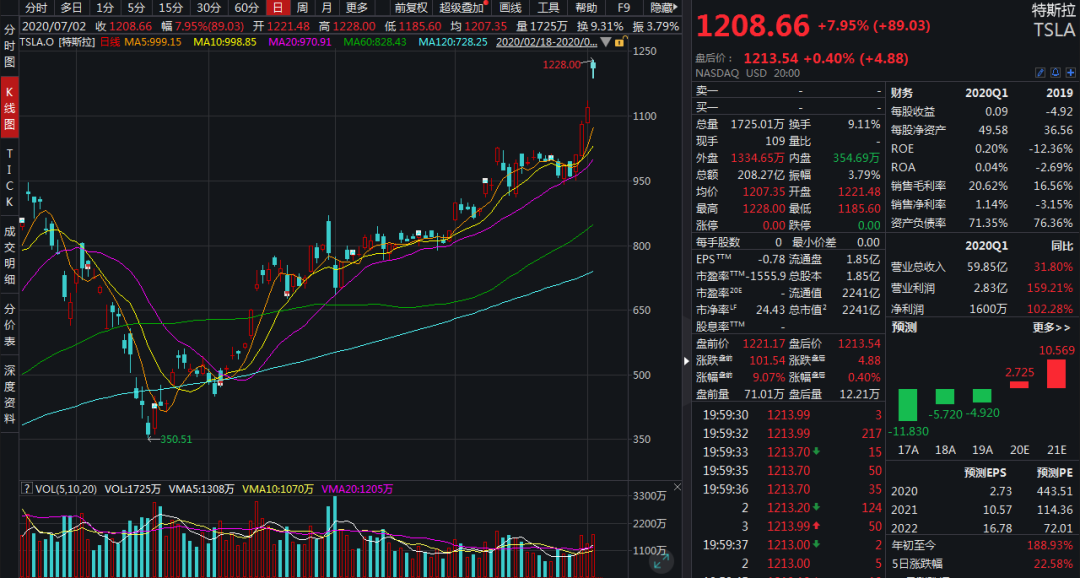Screen dimensions: 1080x578
Task: Click the VOL(5,10,20) indicator name
Action: (x=66, y=489)
